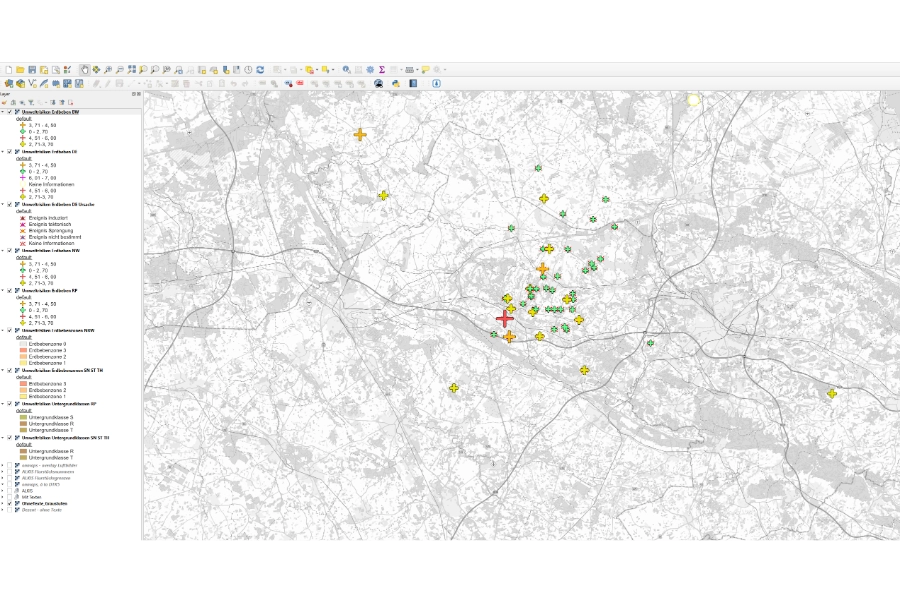Uncheck the Umweltrisiken Untergrundklassen RP layer

click(x=10, y=404)
